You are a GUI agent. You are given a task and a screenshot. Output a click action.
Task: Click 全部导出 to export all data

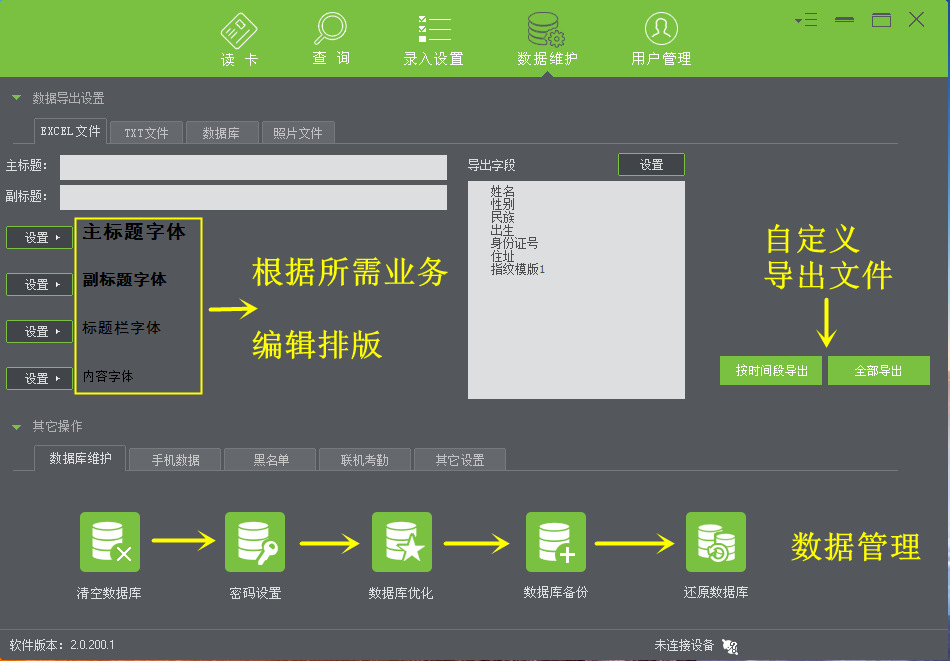(x=879, y=370)
